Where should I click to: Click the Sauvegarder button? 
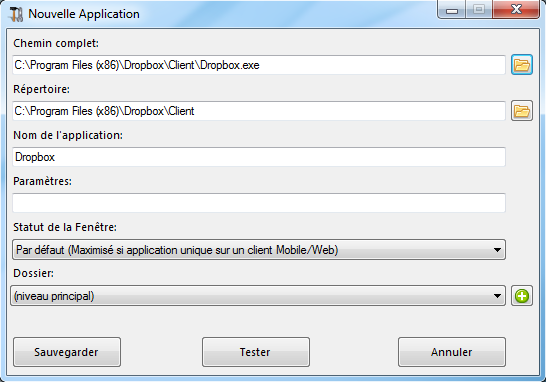pos(67,352)
